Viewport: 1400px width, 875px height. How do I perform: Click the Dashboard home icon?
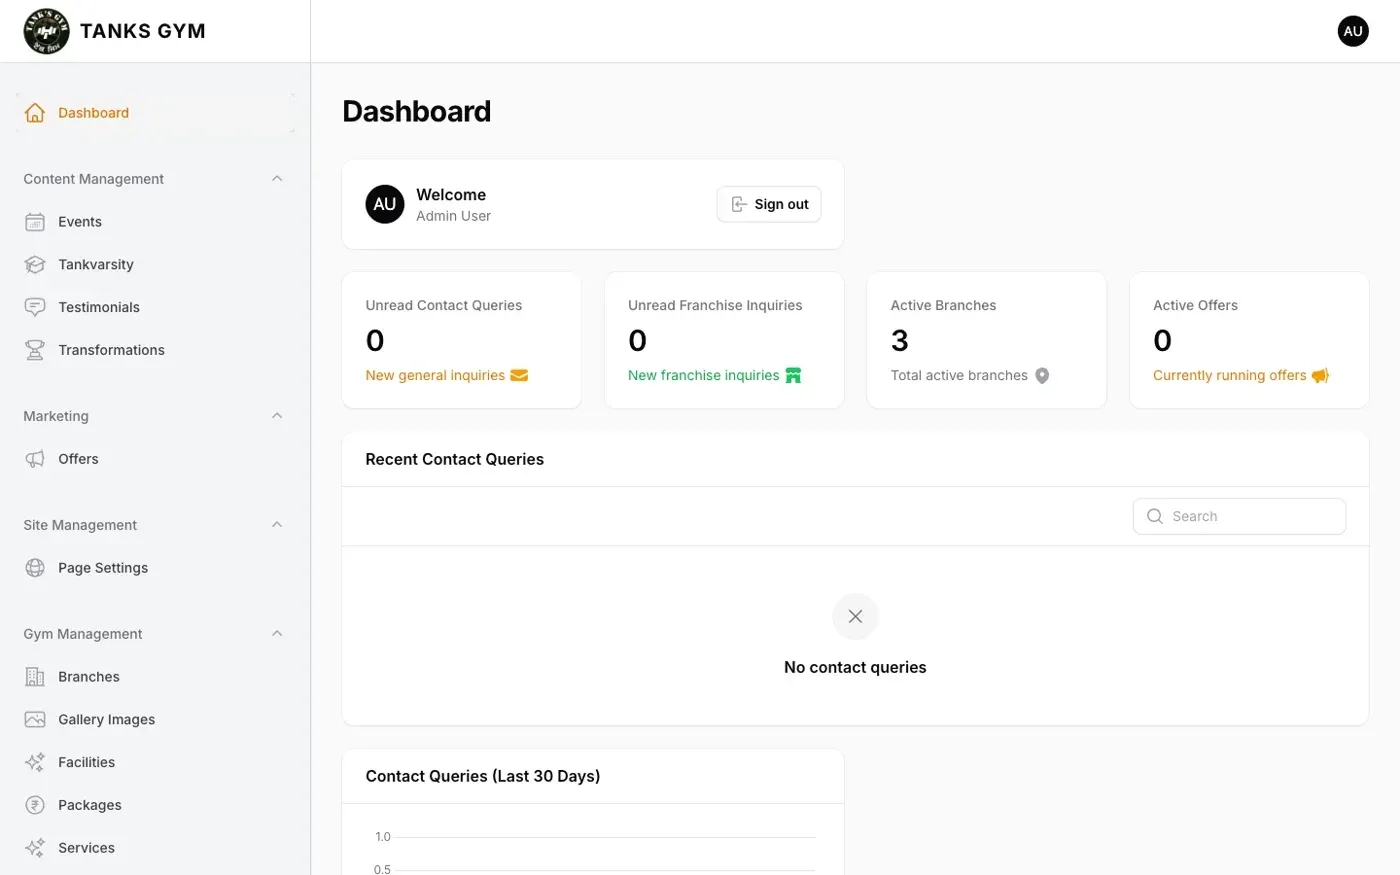click(35, 113)
